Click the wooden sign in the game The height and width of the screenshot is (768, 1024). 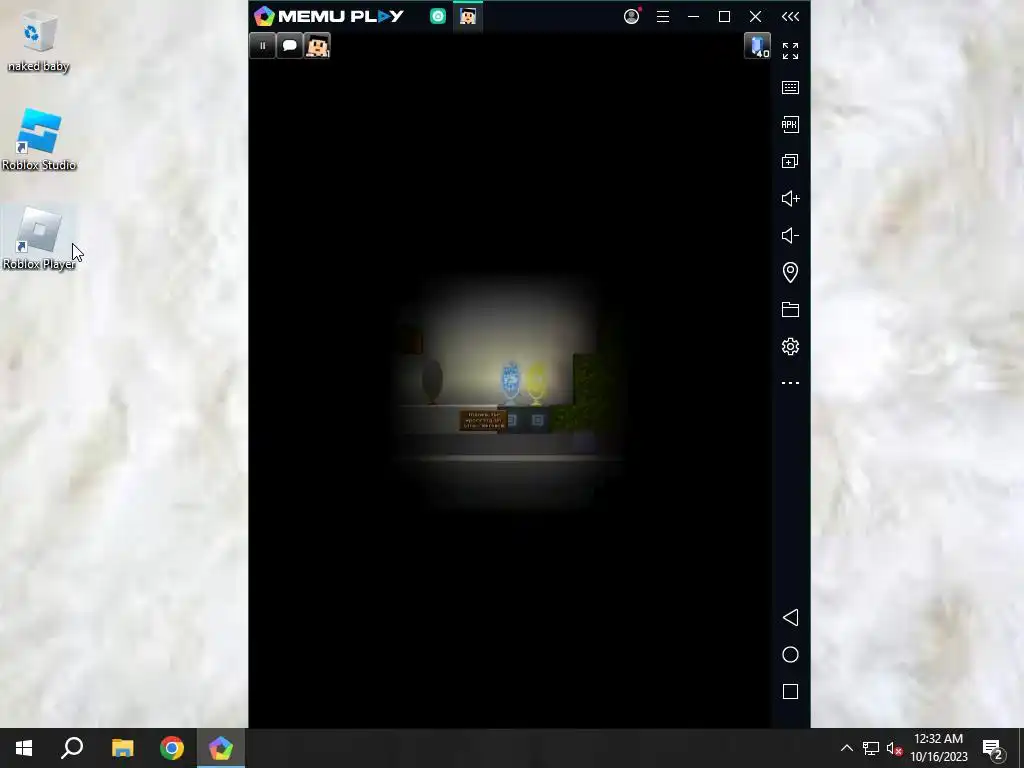click(x=483, y=420)
